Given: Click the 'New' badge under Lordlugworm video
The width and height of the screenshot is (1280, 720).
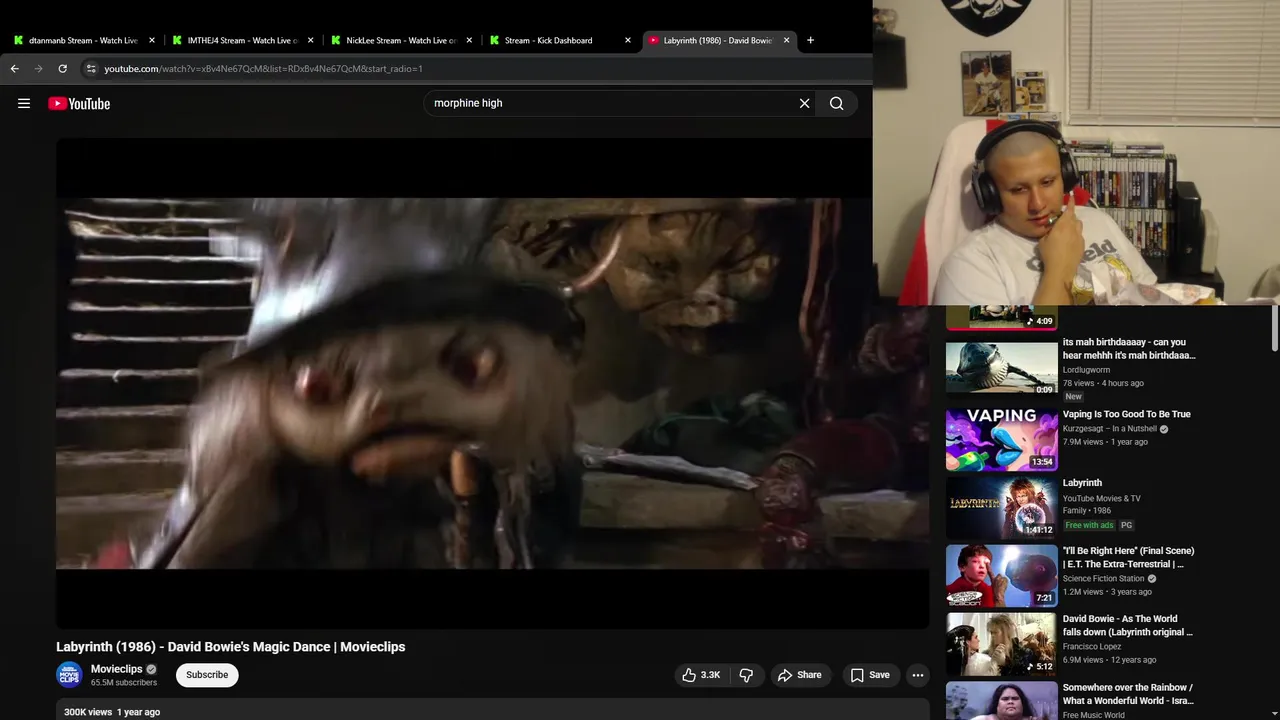Looking at the screenshot, I should [1073, 396].
